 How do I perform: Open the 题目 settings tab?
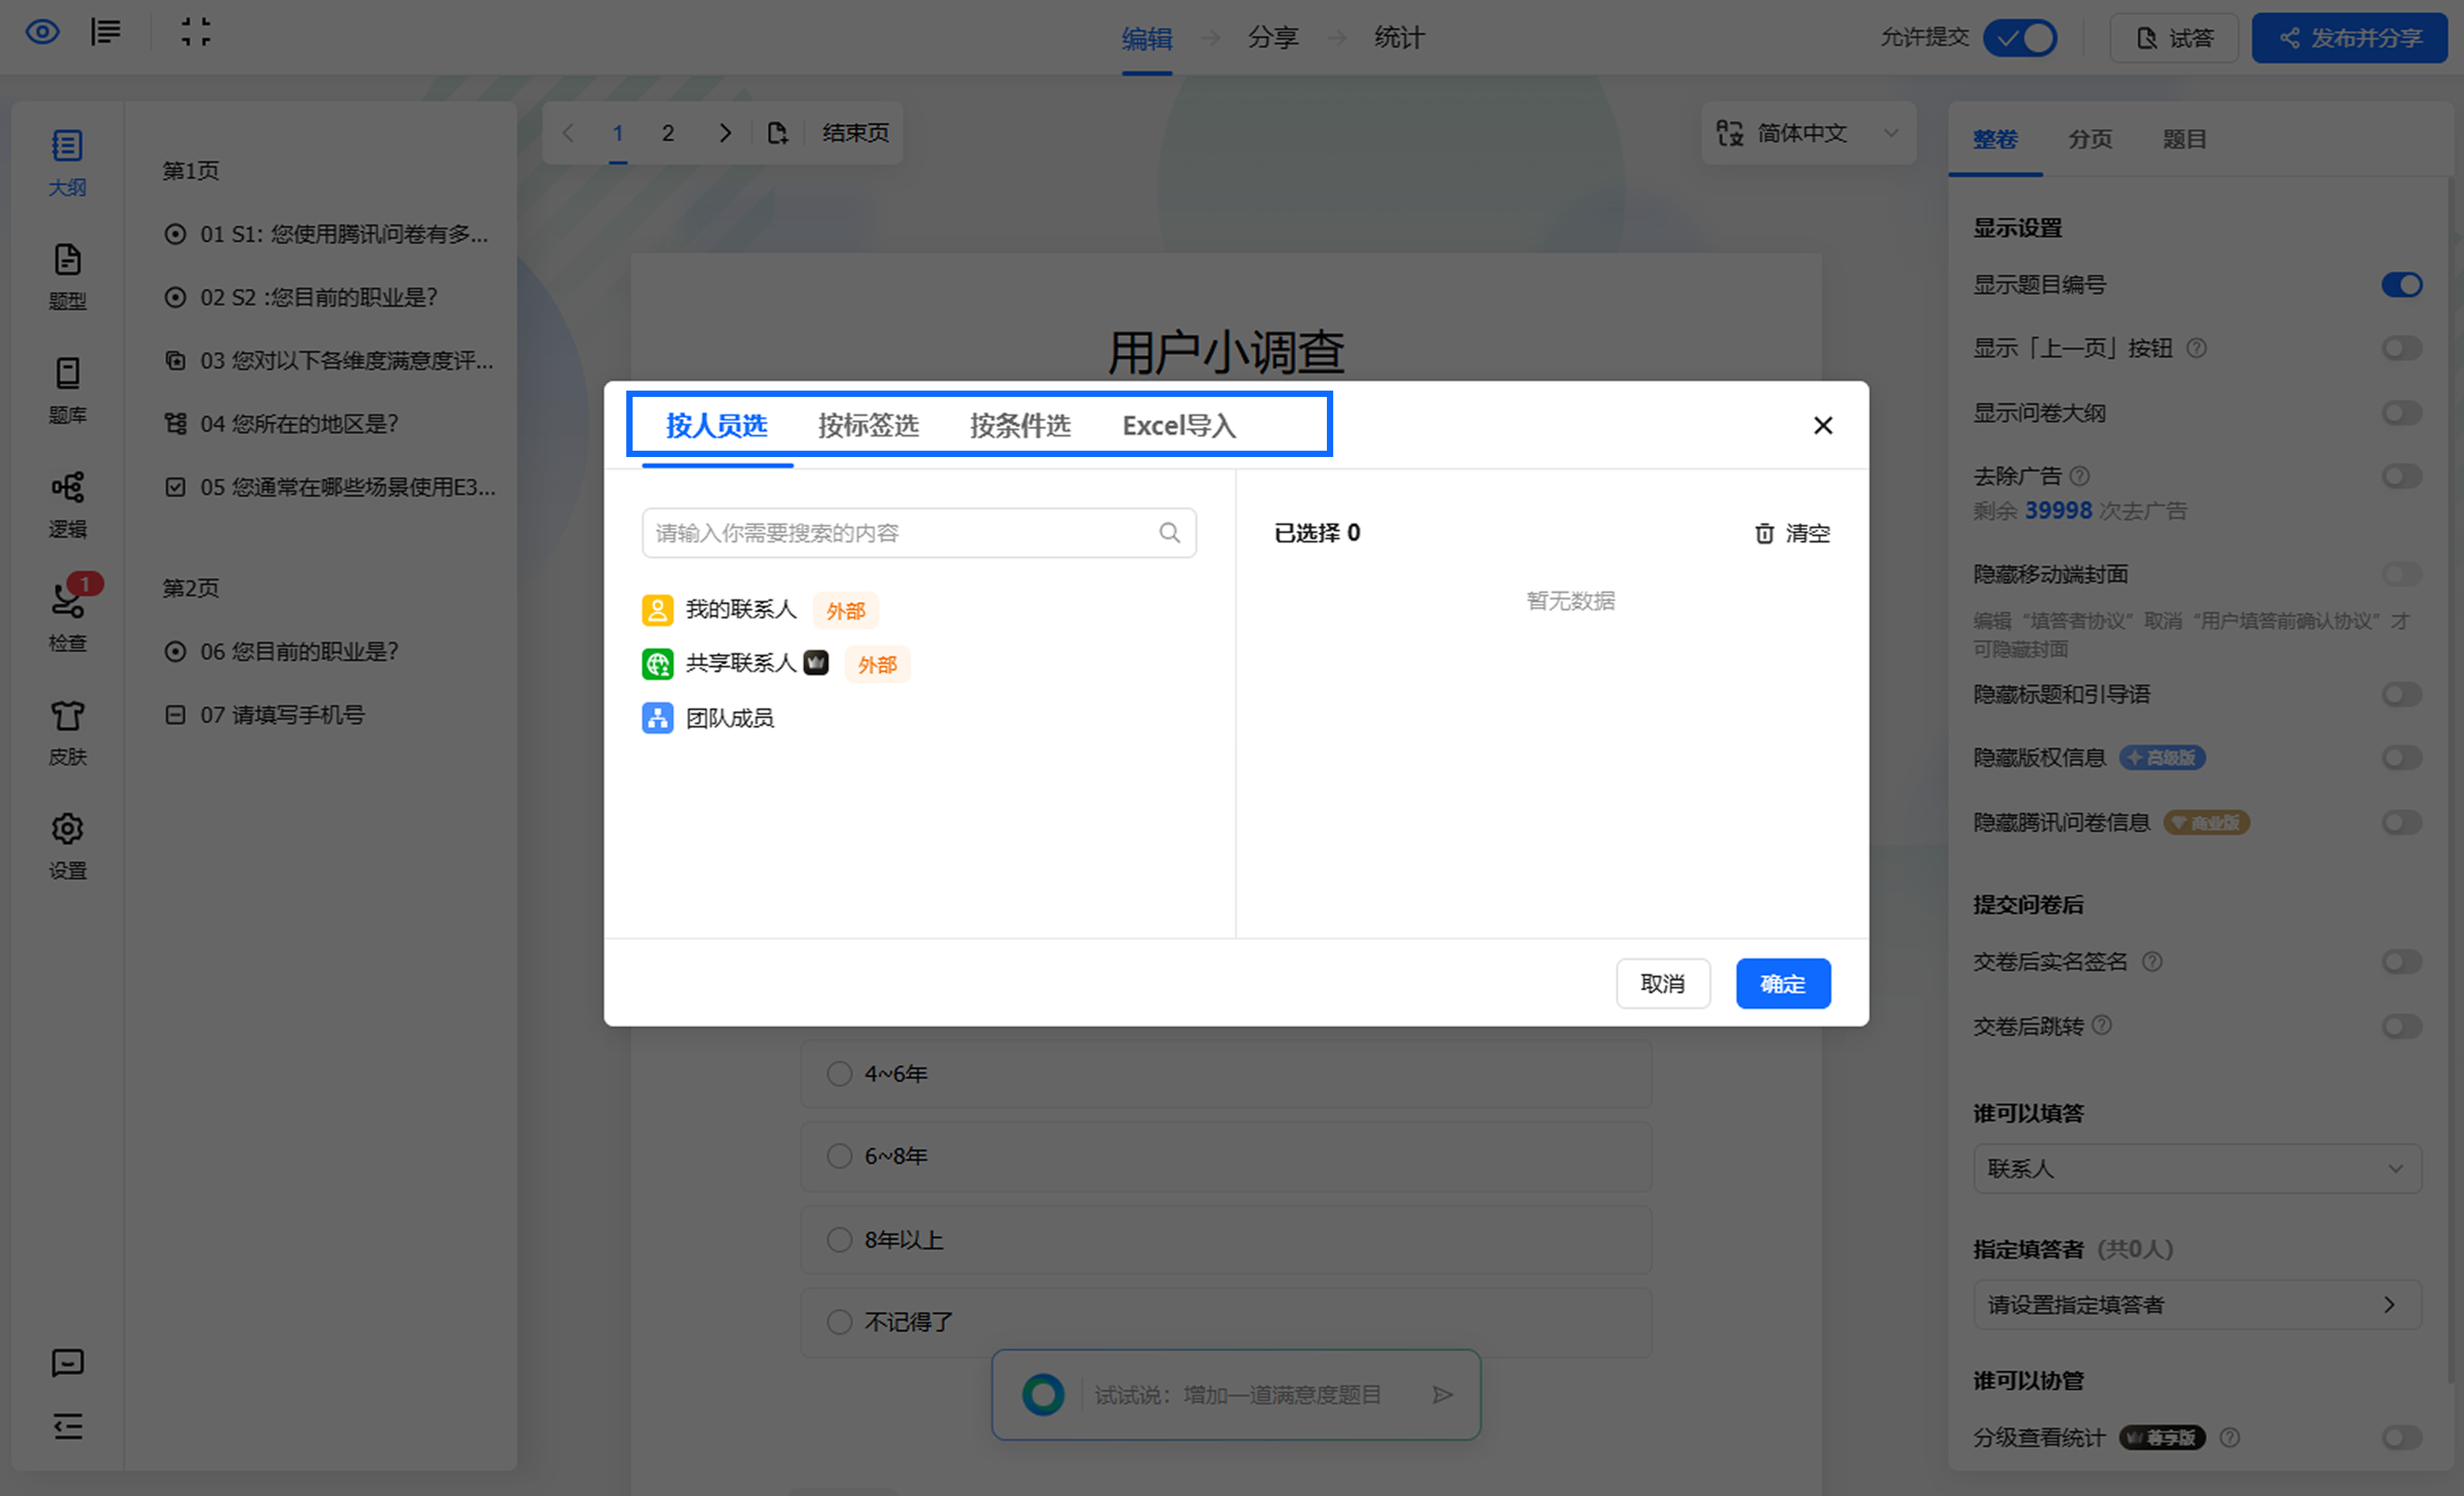(x=2184, y=139)
